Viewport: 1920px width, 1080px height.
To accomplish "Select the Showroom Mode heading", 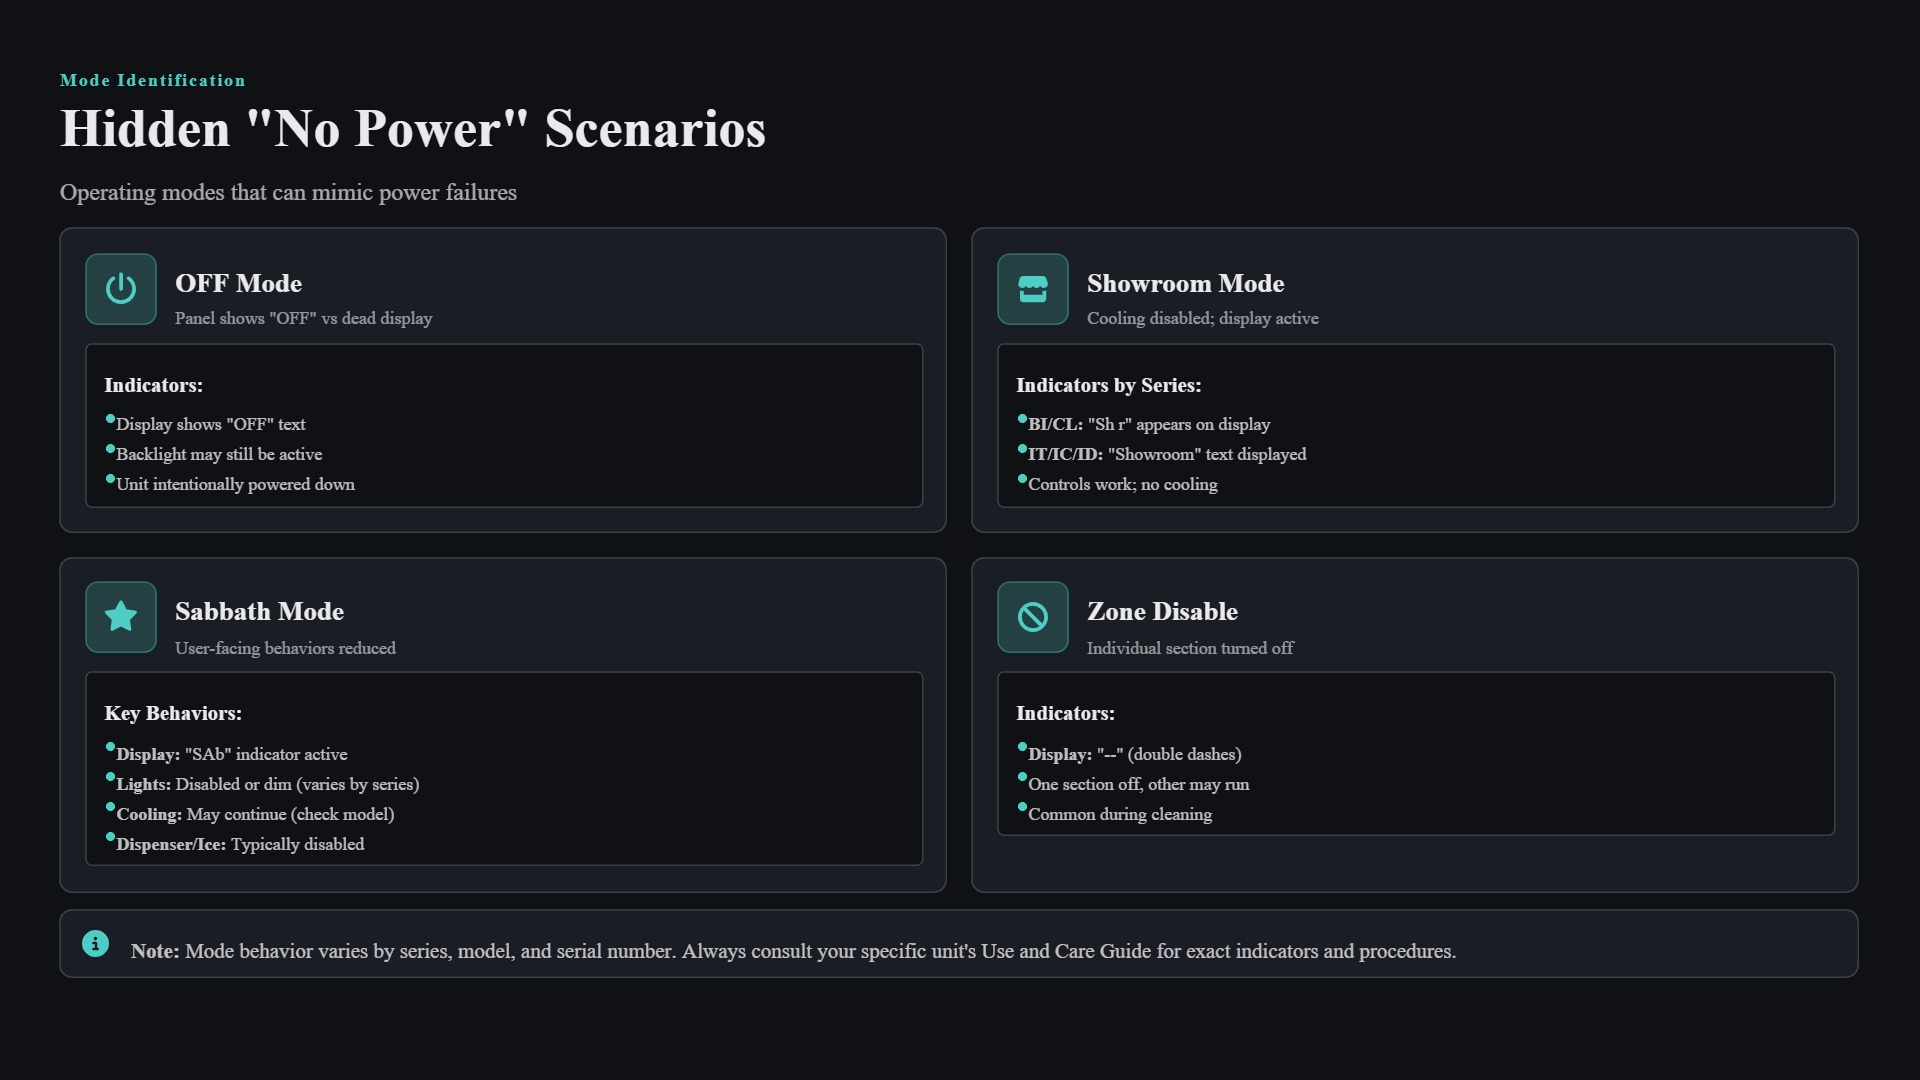I will pyautogui.click(x=1185, y=283).
